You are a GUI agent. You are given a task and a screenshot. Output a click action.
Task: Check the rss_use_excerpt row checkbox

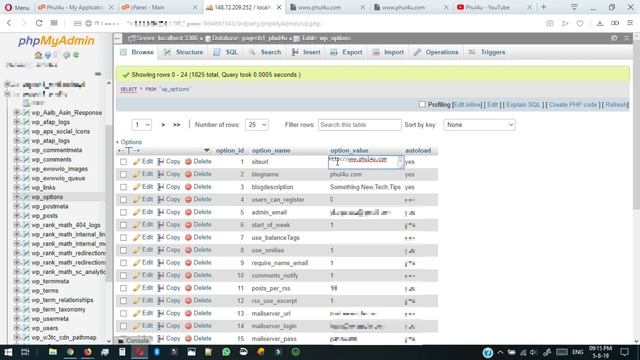click(x=123, y=301)
